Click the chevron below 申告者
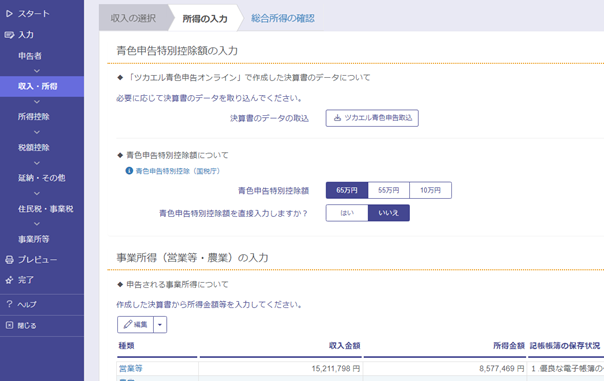 coord(37,71)
